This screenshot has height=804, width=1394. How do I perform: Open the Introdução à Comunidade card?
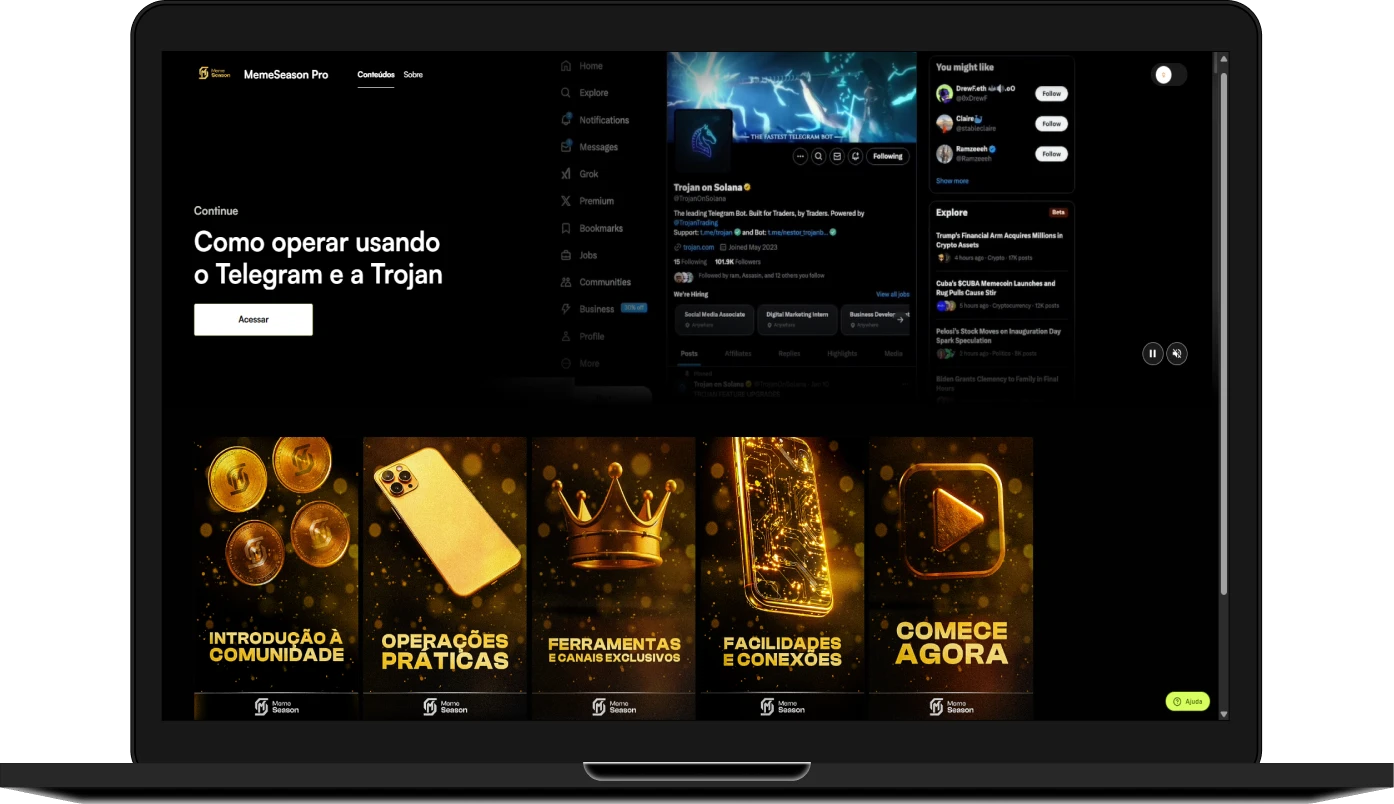tap(275, 578)
